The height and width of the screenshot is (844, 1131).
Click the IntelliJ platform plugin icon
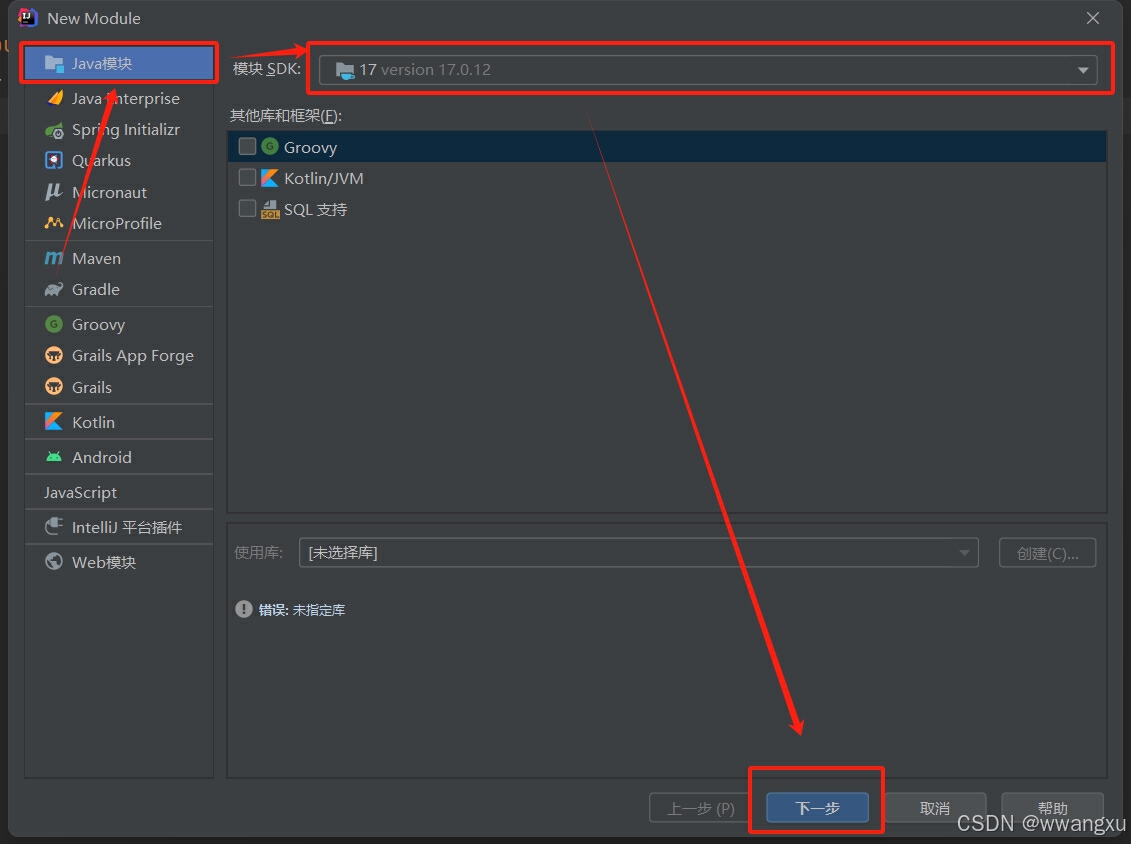(x=54, y=527)
